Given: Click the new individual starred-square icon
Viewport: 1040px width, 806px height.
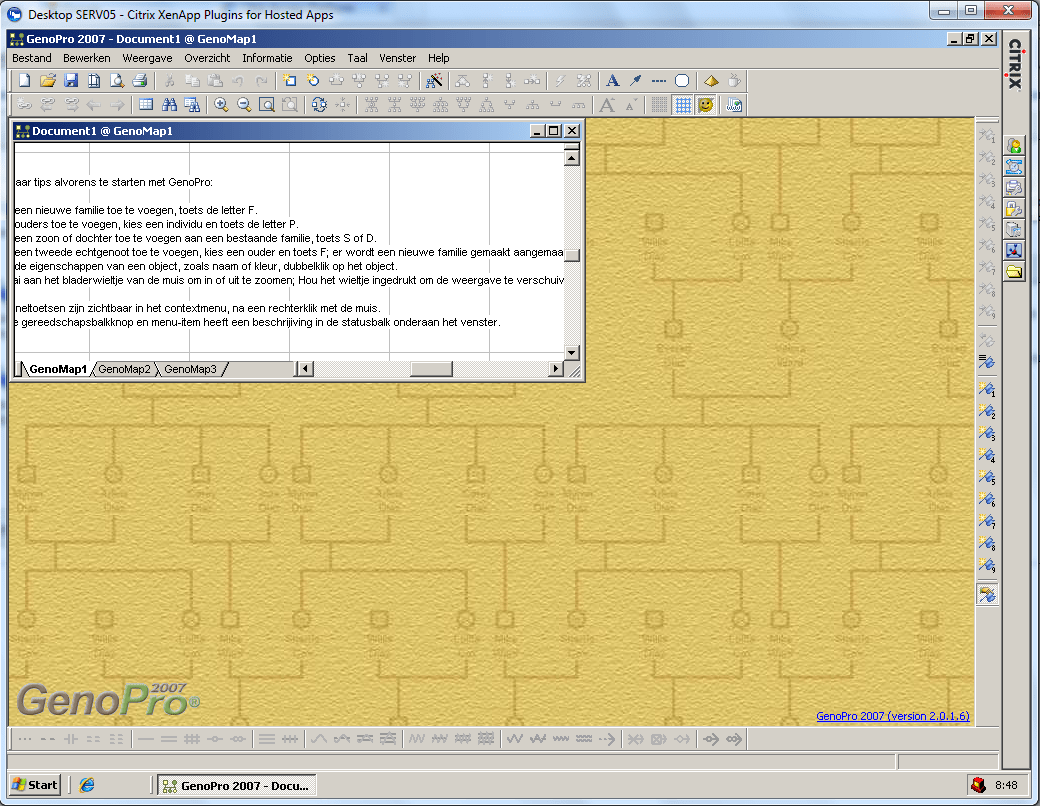Looking at the screenshot, I should 290,81.
